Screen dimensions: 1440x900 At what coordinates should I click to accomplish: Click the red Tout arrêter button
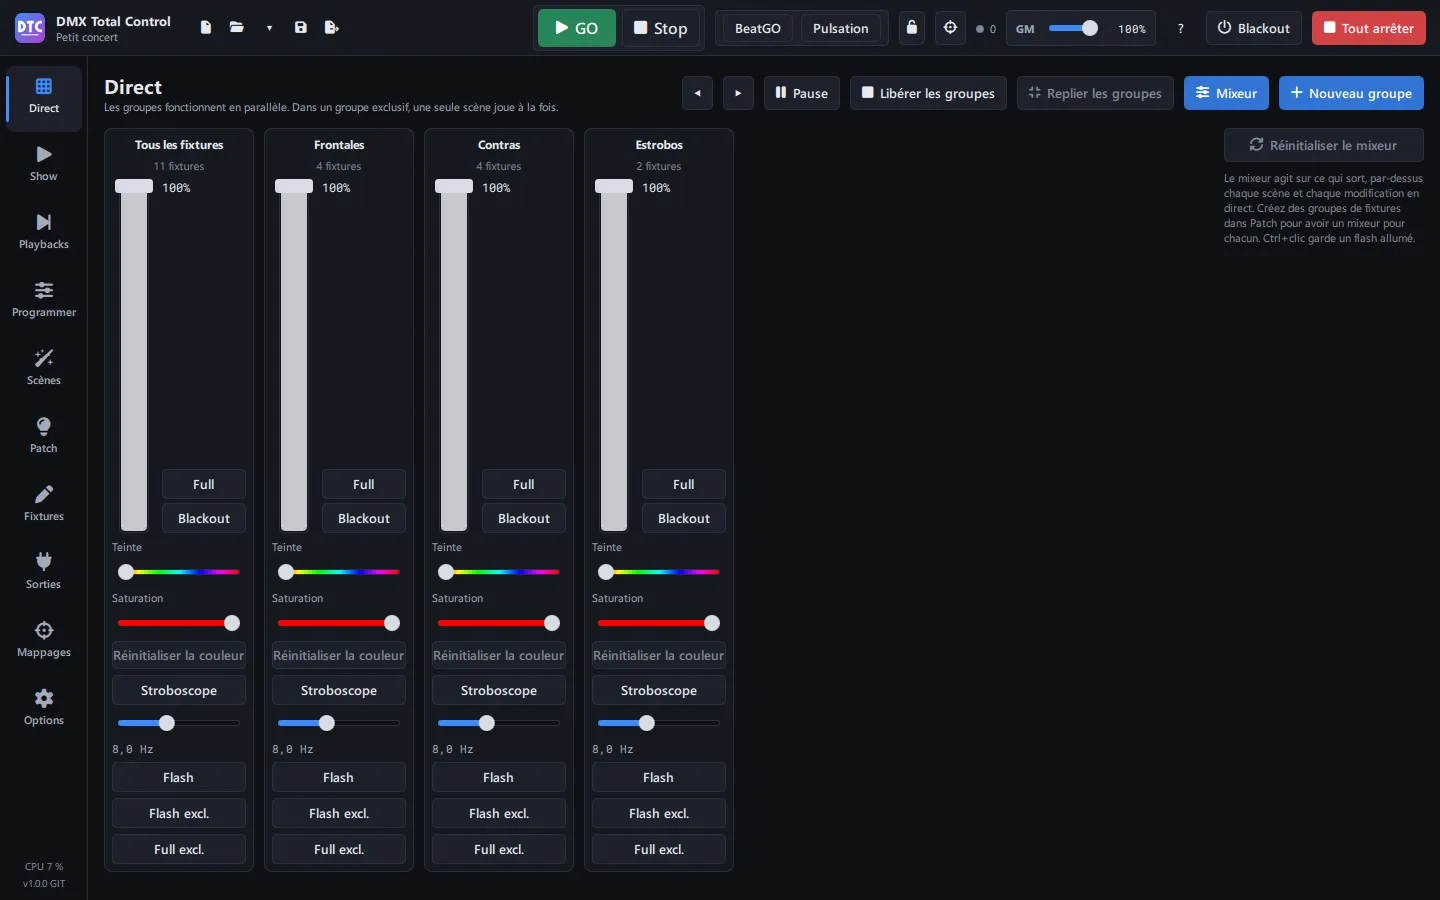click(1369, 28)
